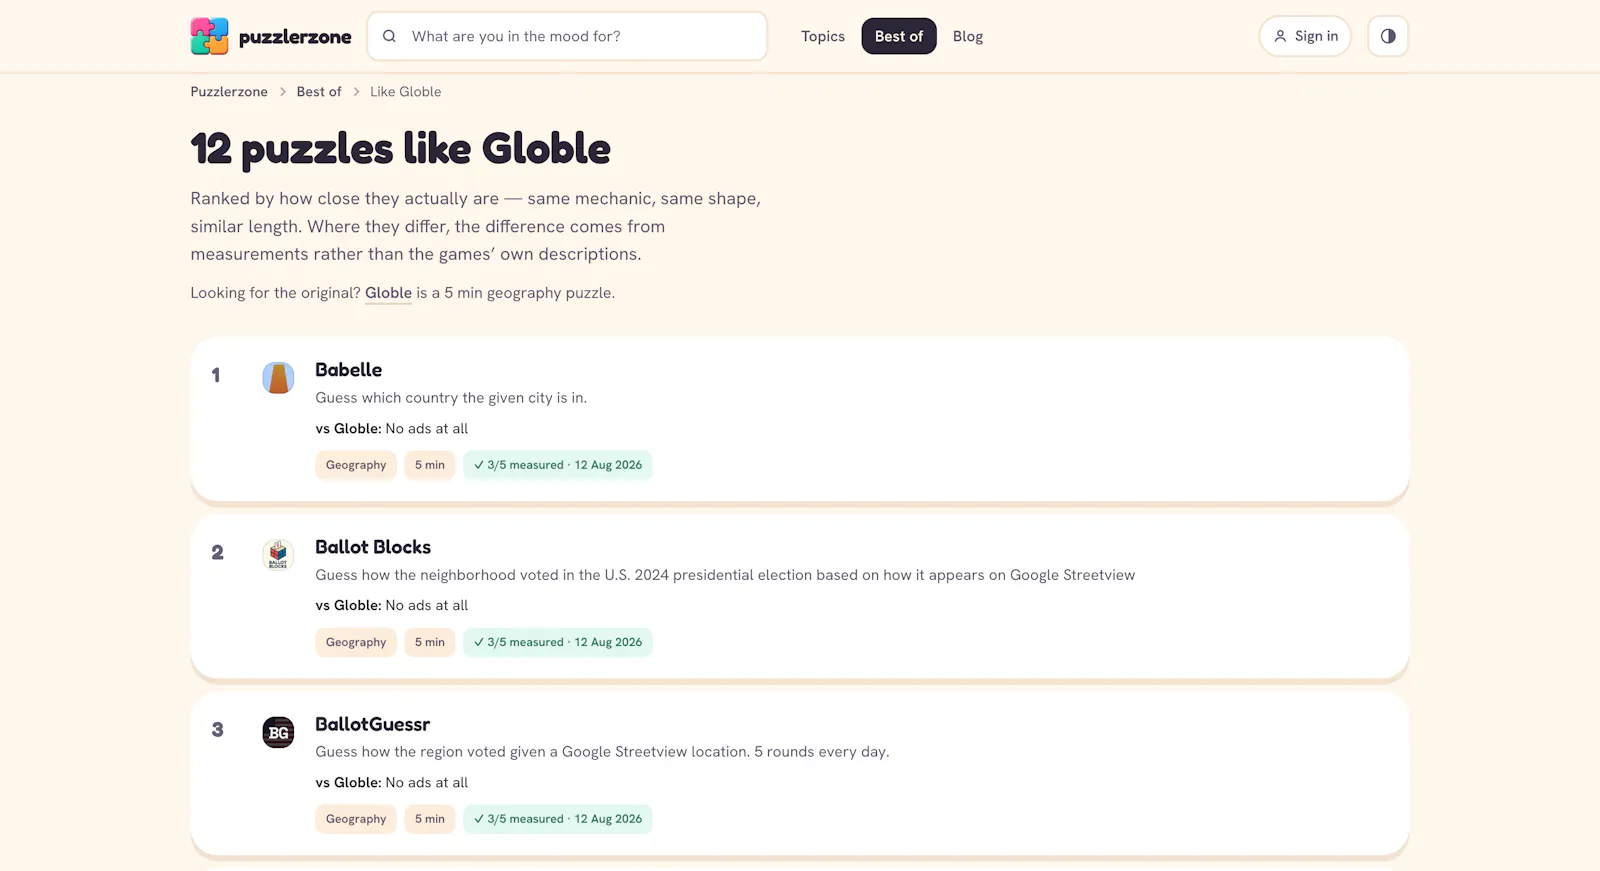Screen dimensions: 1600x871
Task: Click 'vs Globle: No ads at all' under Babelle
Action: (x=392, y=429)
